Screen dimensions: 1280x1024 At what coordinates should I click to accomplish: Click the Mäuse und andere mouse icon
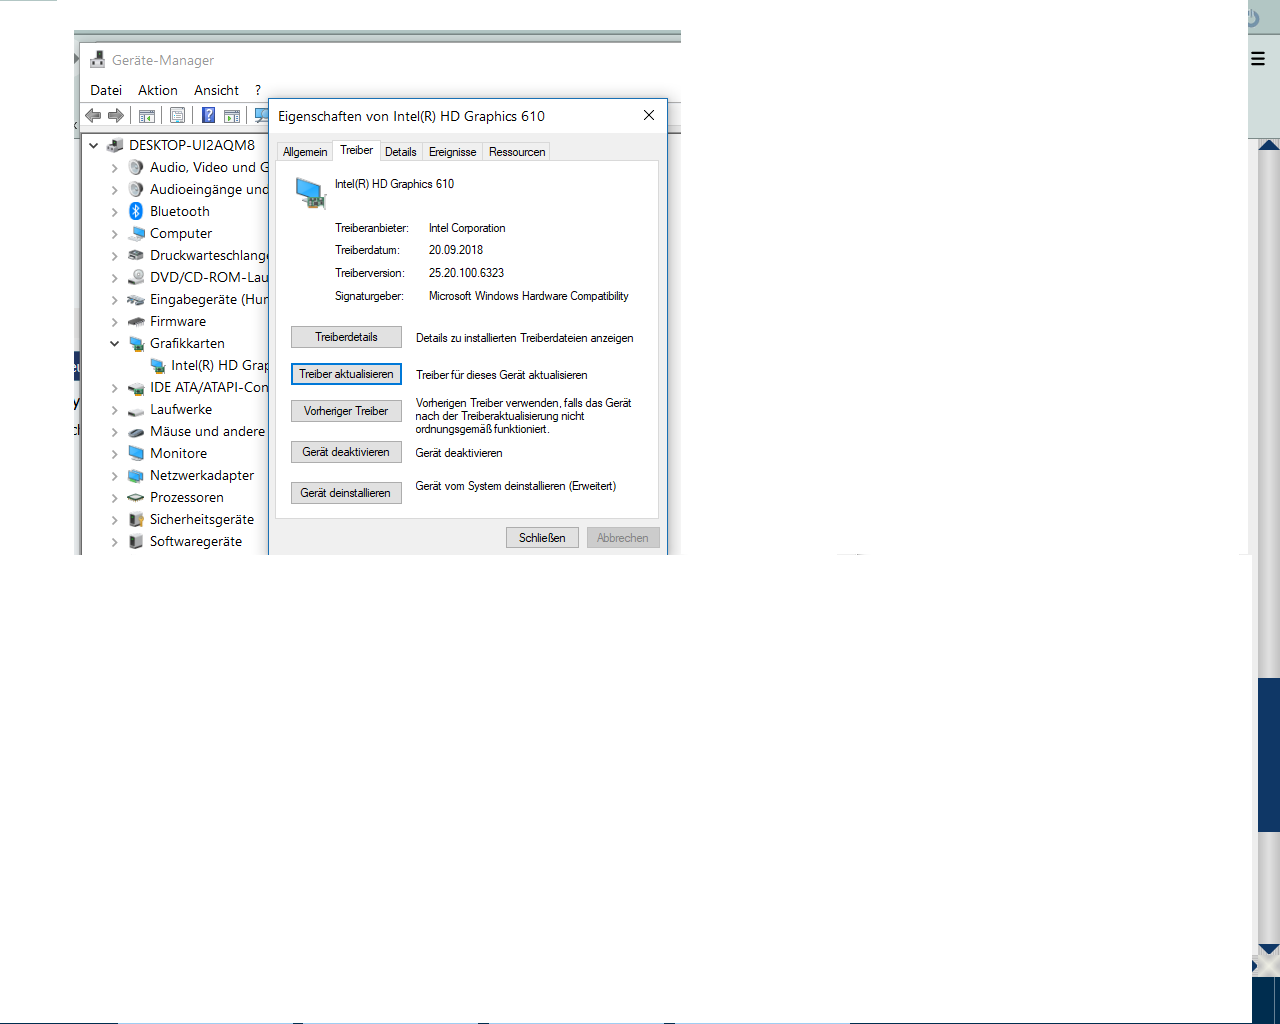pos(137,431)
